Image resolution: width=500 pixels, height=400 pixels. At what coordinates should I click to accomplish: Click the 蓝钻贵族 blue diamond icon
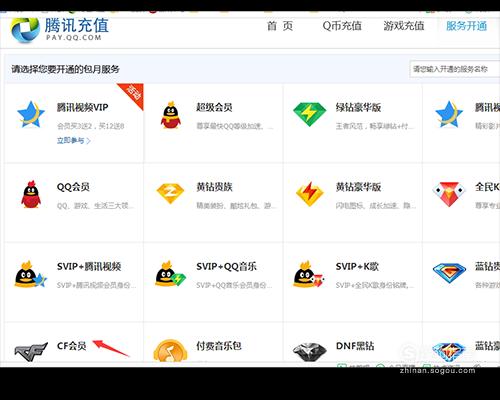[x=449, y=273]
